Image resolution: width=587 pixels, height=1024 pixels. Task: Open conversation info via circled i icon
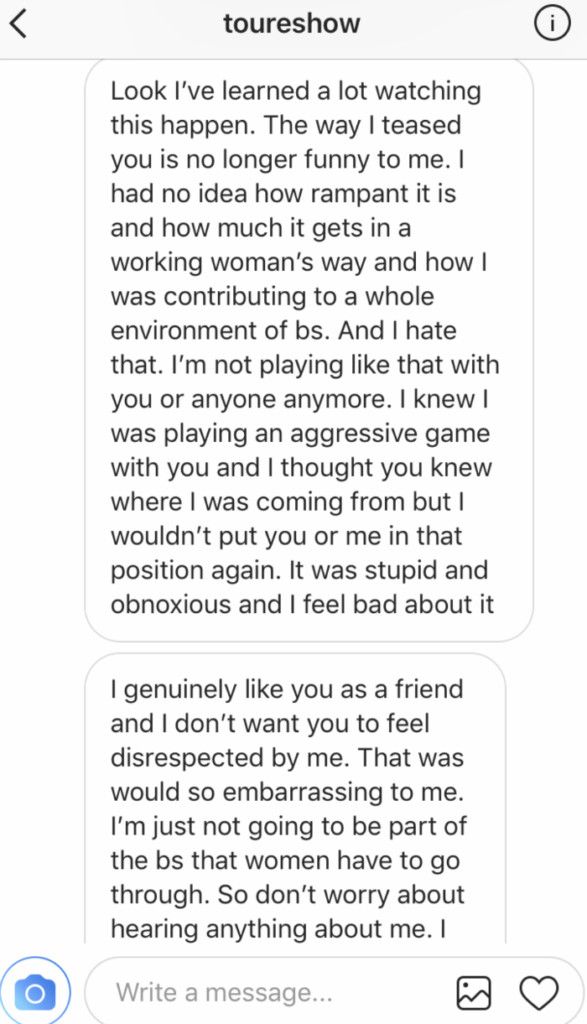click(x=552, y=24)
